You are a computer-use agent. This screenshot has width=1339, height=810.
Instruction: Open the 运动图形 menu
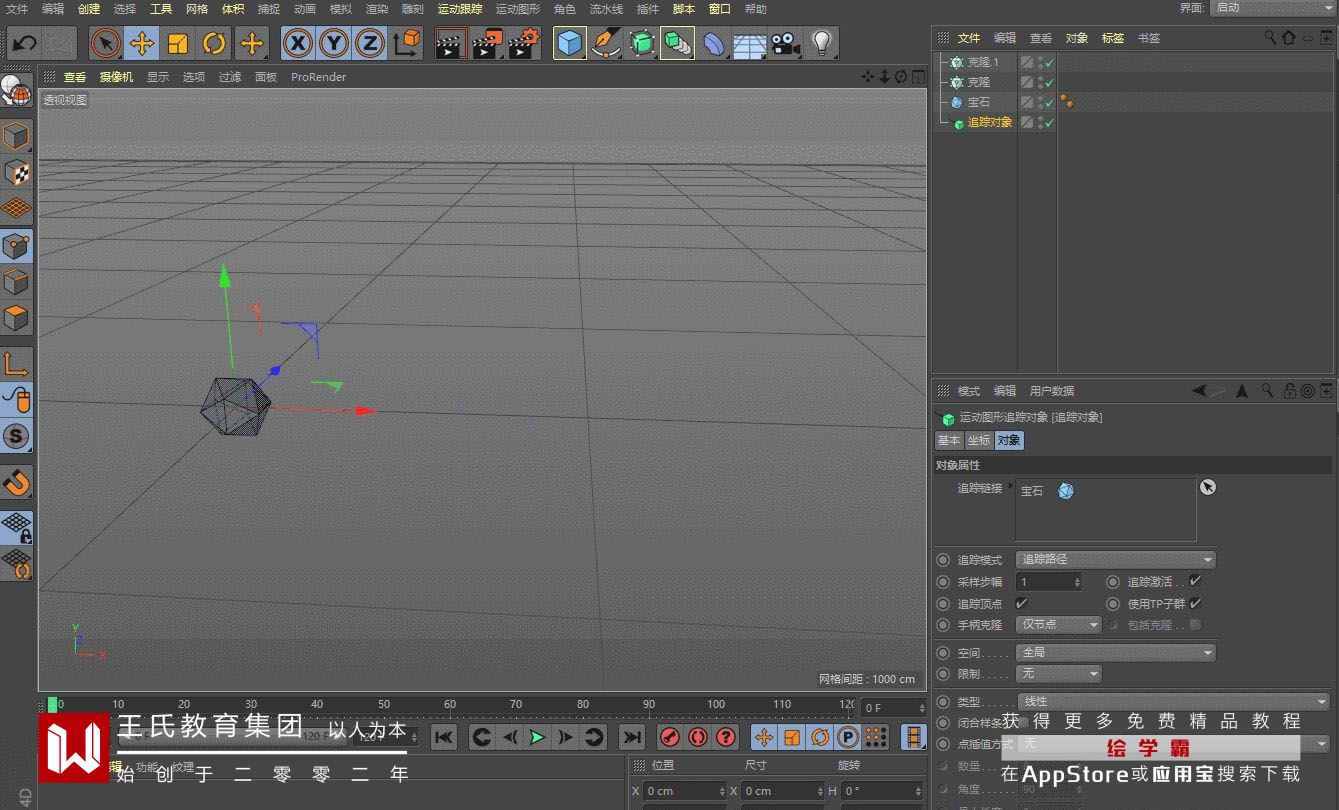[x=517, y=9]
